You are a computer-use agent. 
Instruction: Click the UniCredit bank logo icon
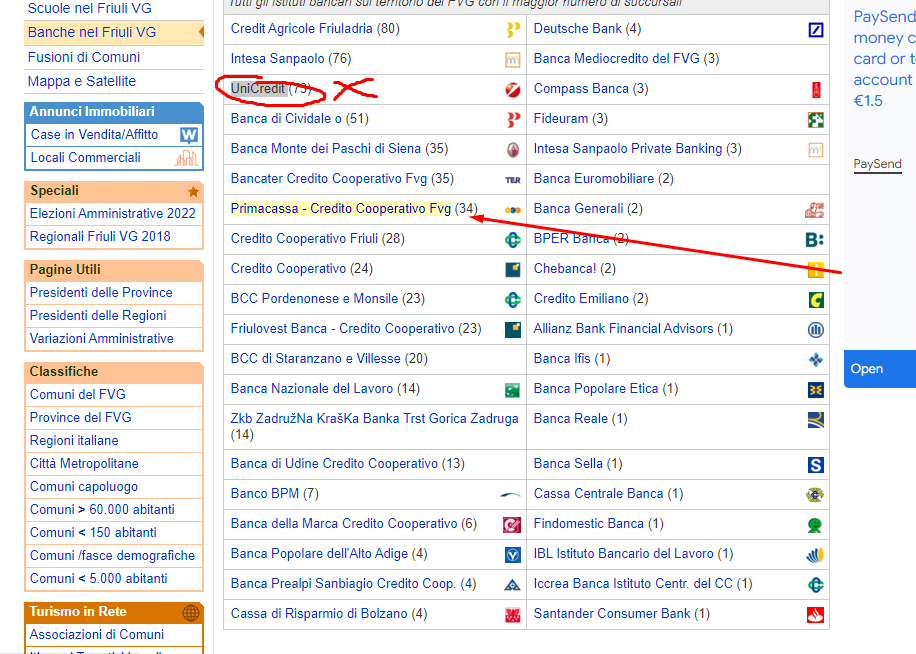click(x=513, y=90)
